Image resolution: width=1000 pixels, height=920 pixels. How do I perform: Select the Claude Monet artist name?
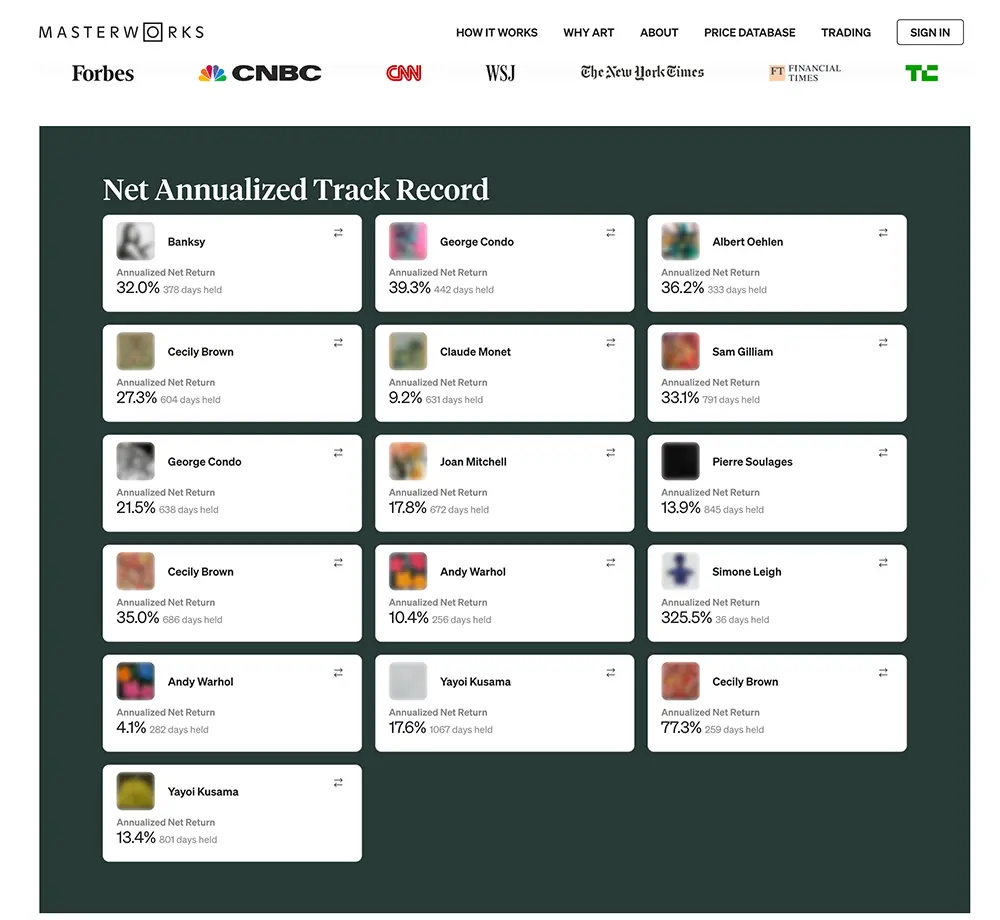(475, 352)
